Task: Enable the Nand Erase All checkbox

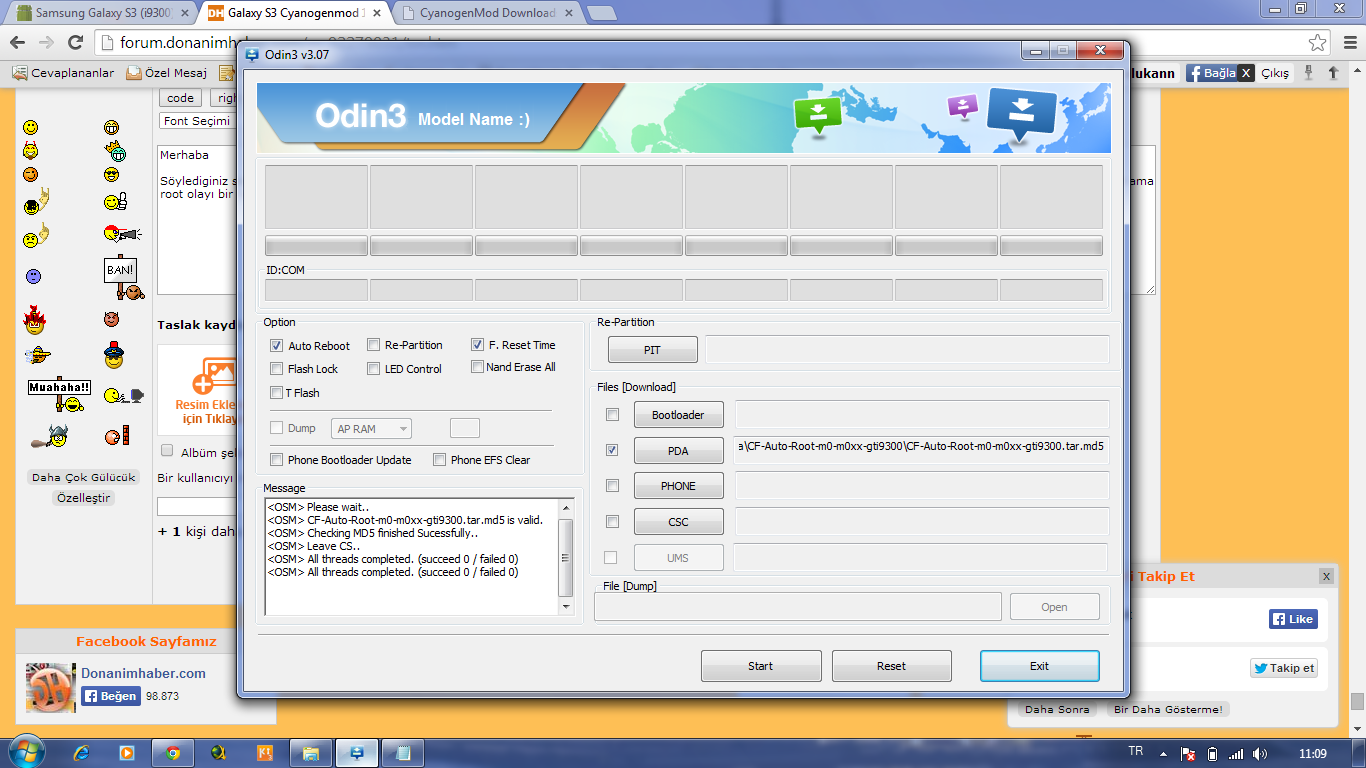Action: pyautogui.click(x=477, y=367)
